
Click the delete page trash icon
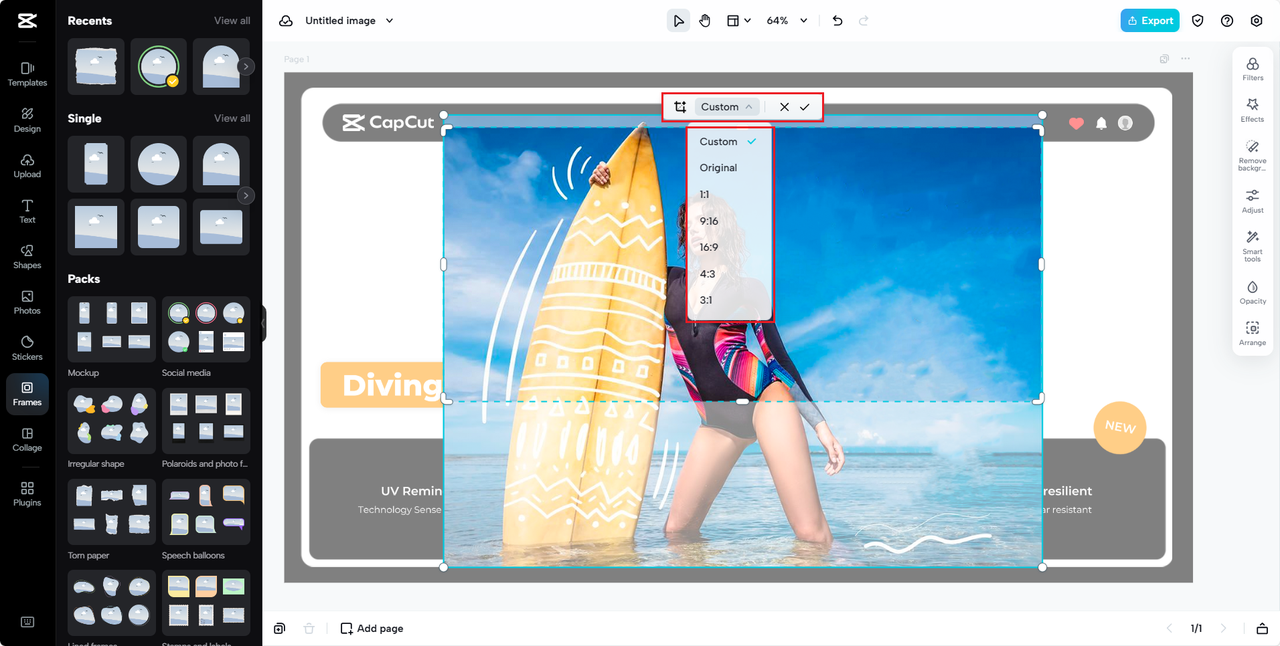click(309, 629)
